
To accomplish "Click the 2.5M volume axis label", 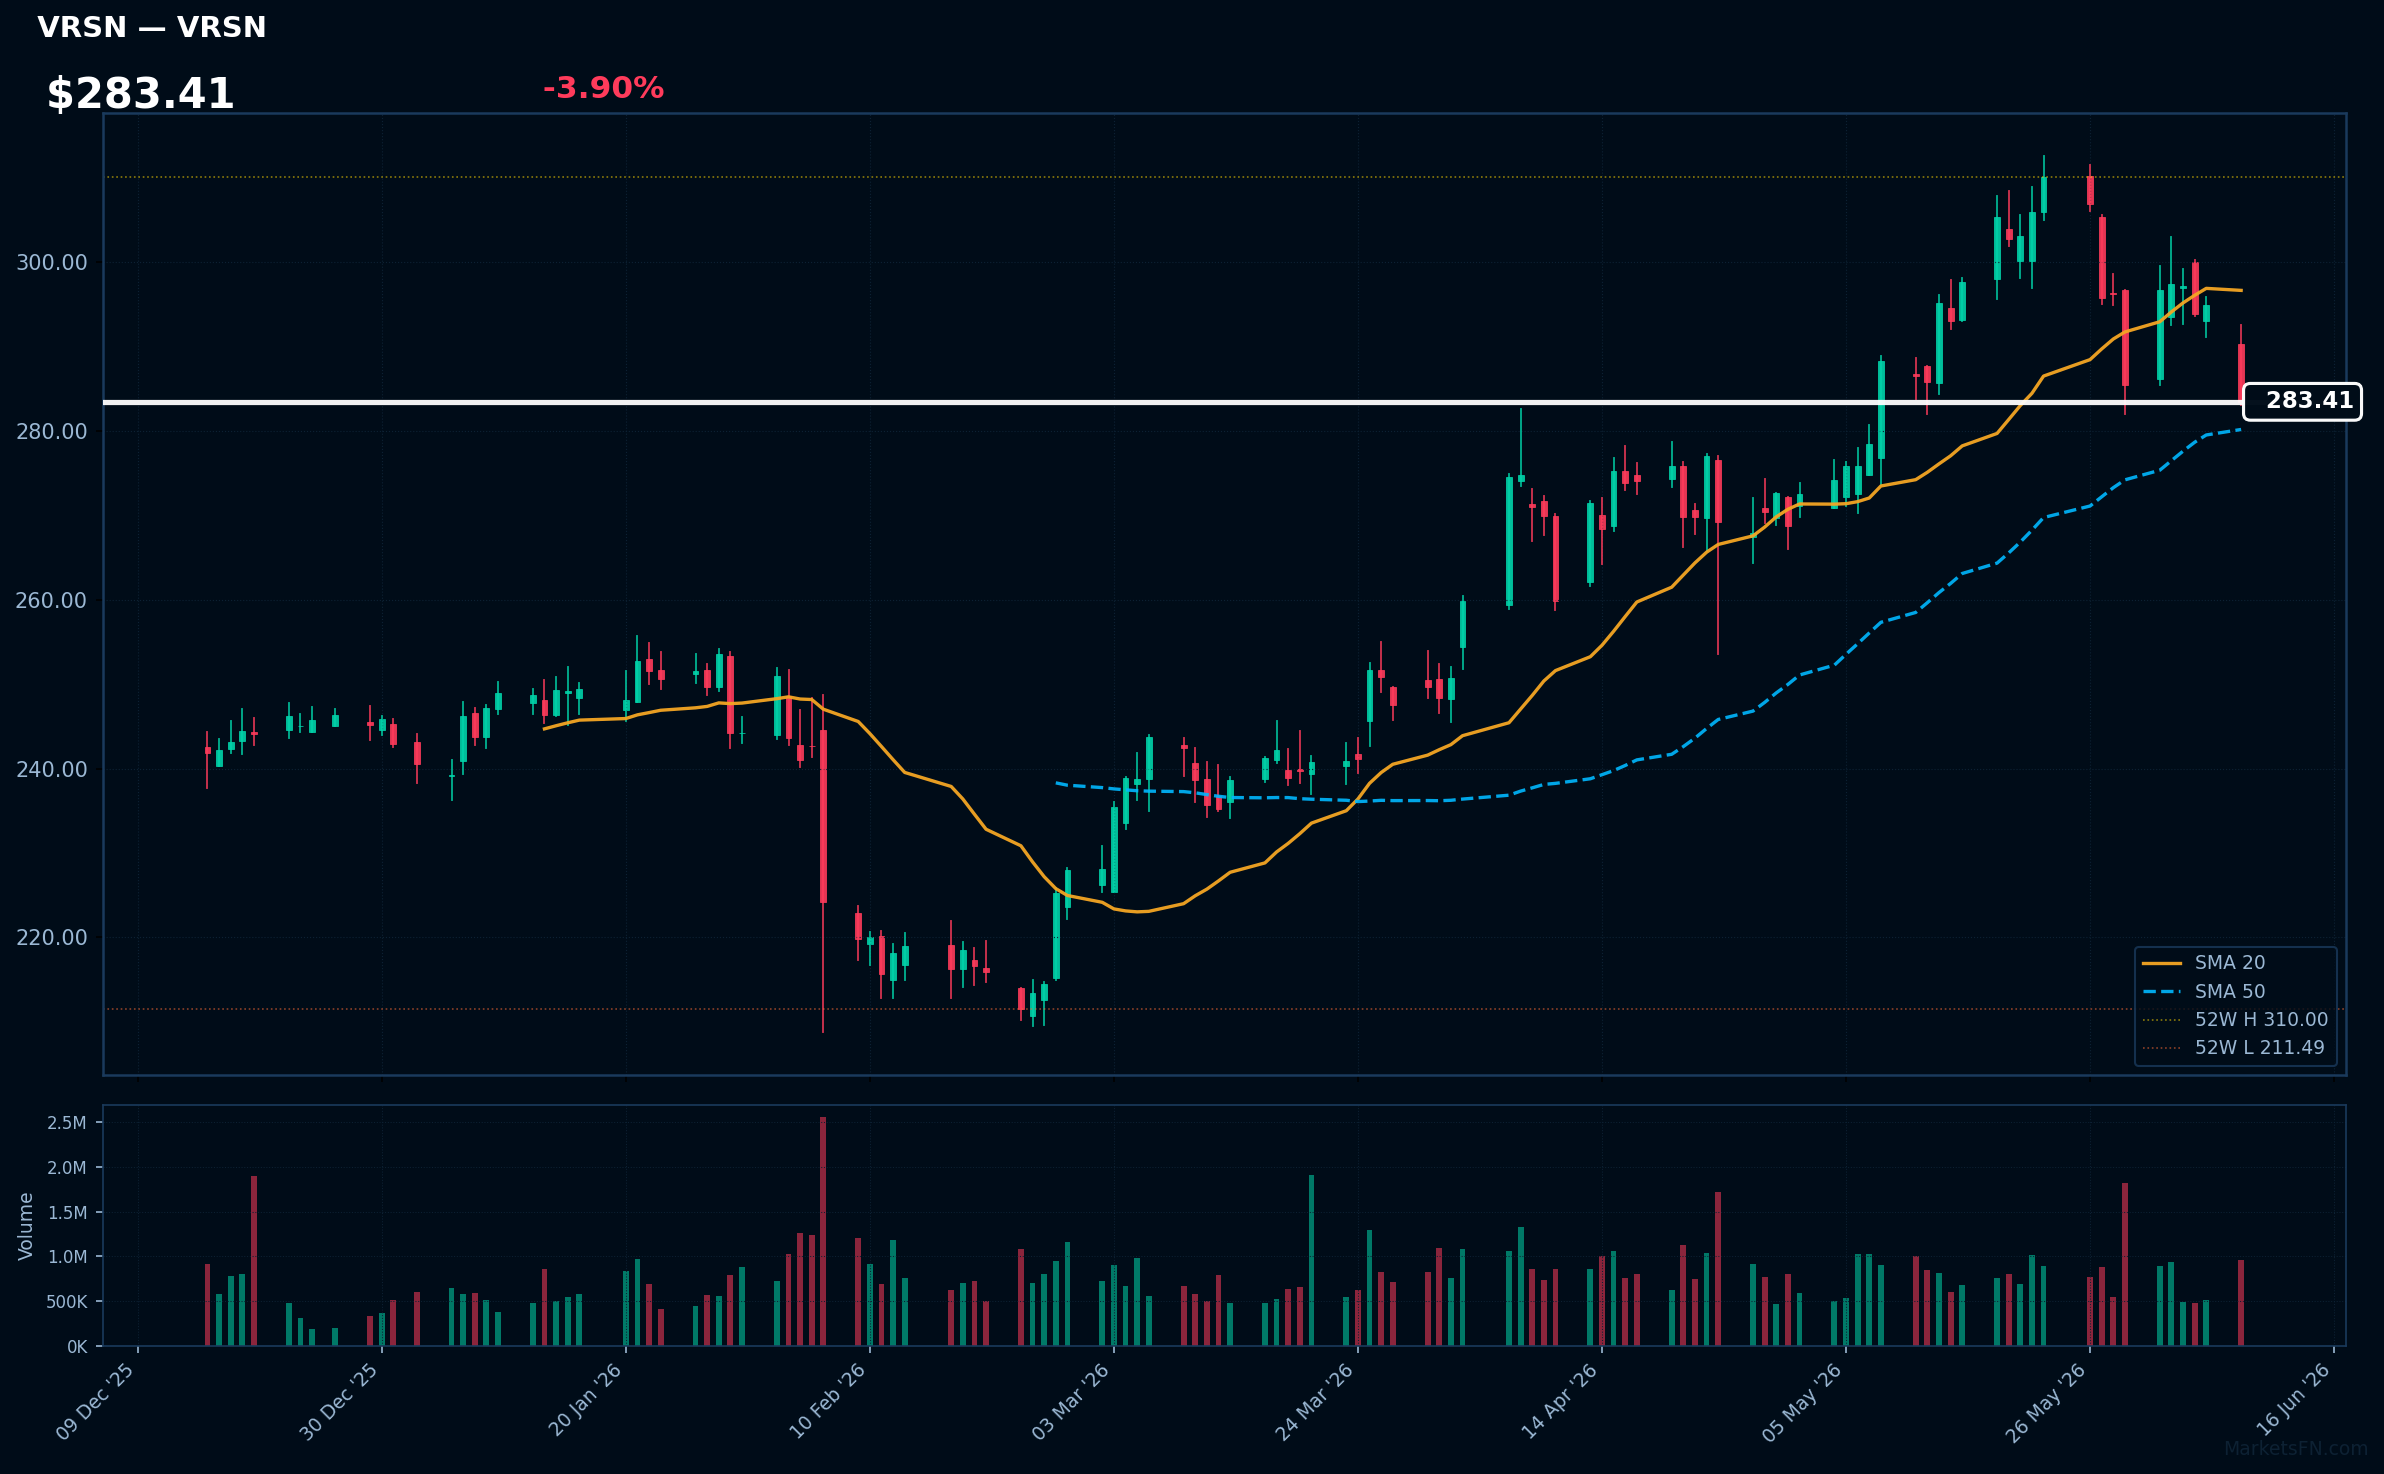I will pos(67,1122).
